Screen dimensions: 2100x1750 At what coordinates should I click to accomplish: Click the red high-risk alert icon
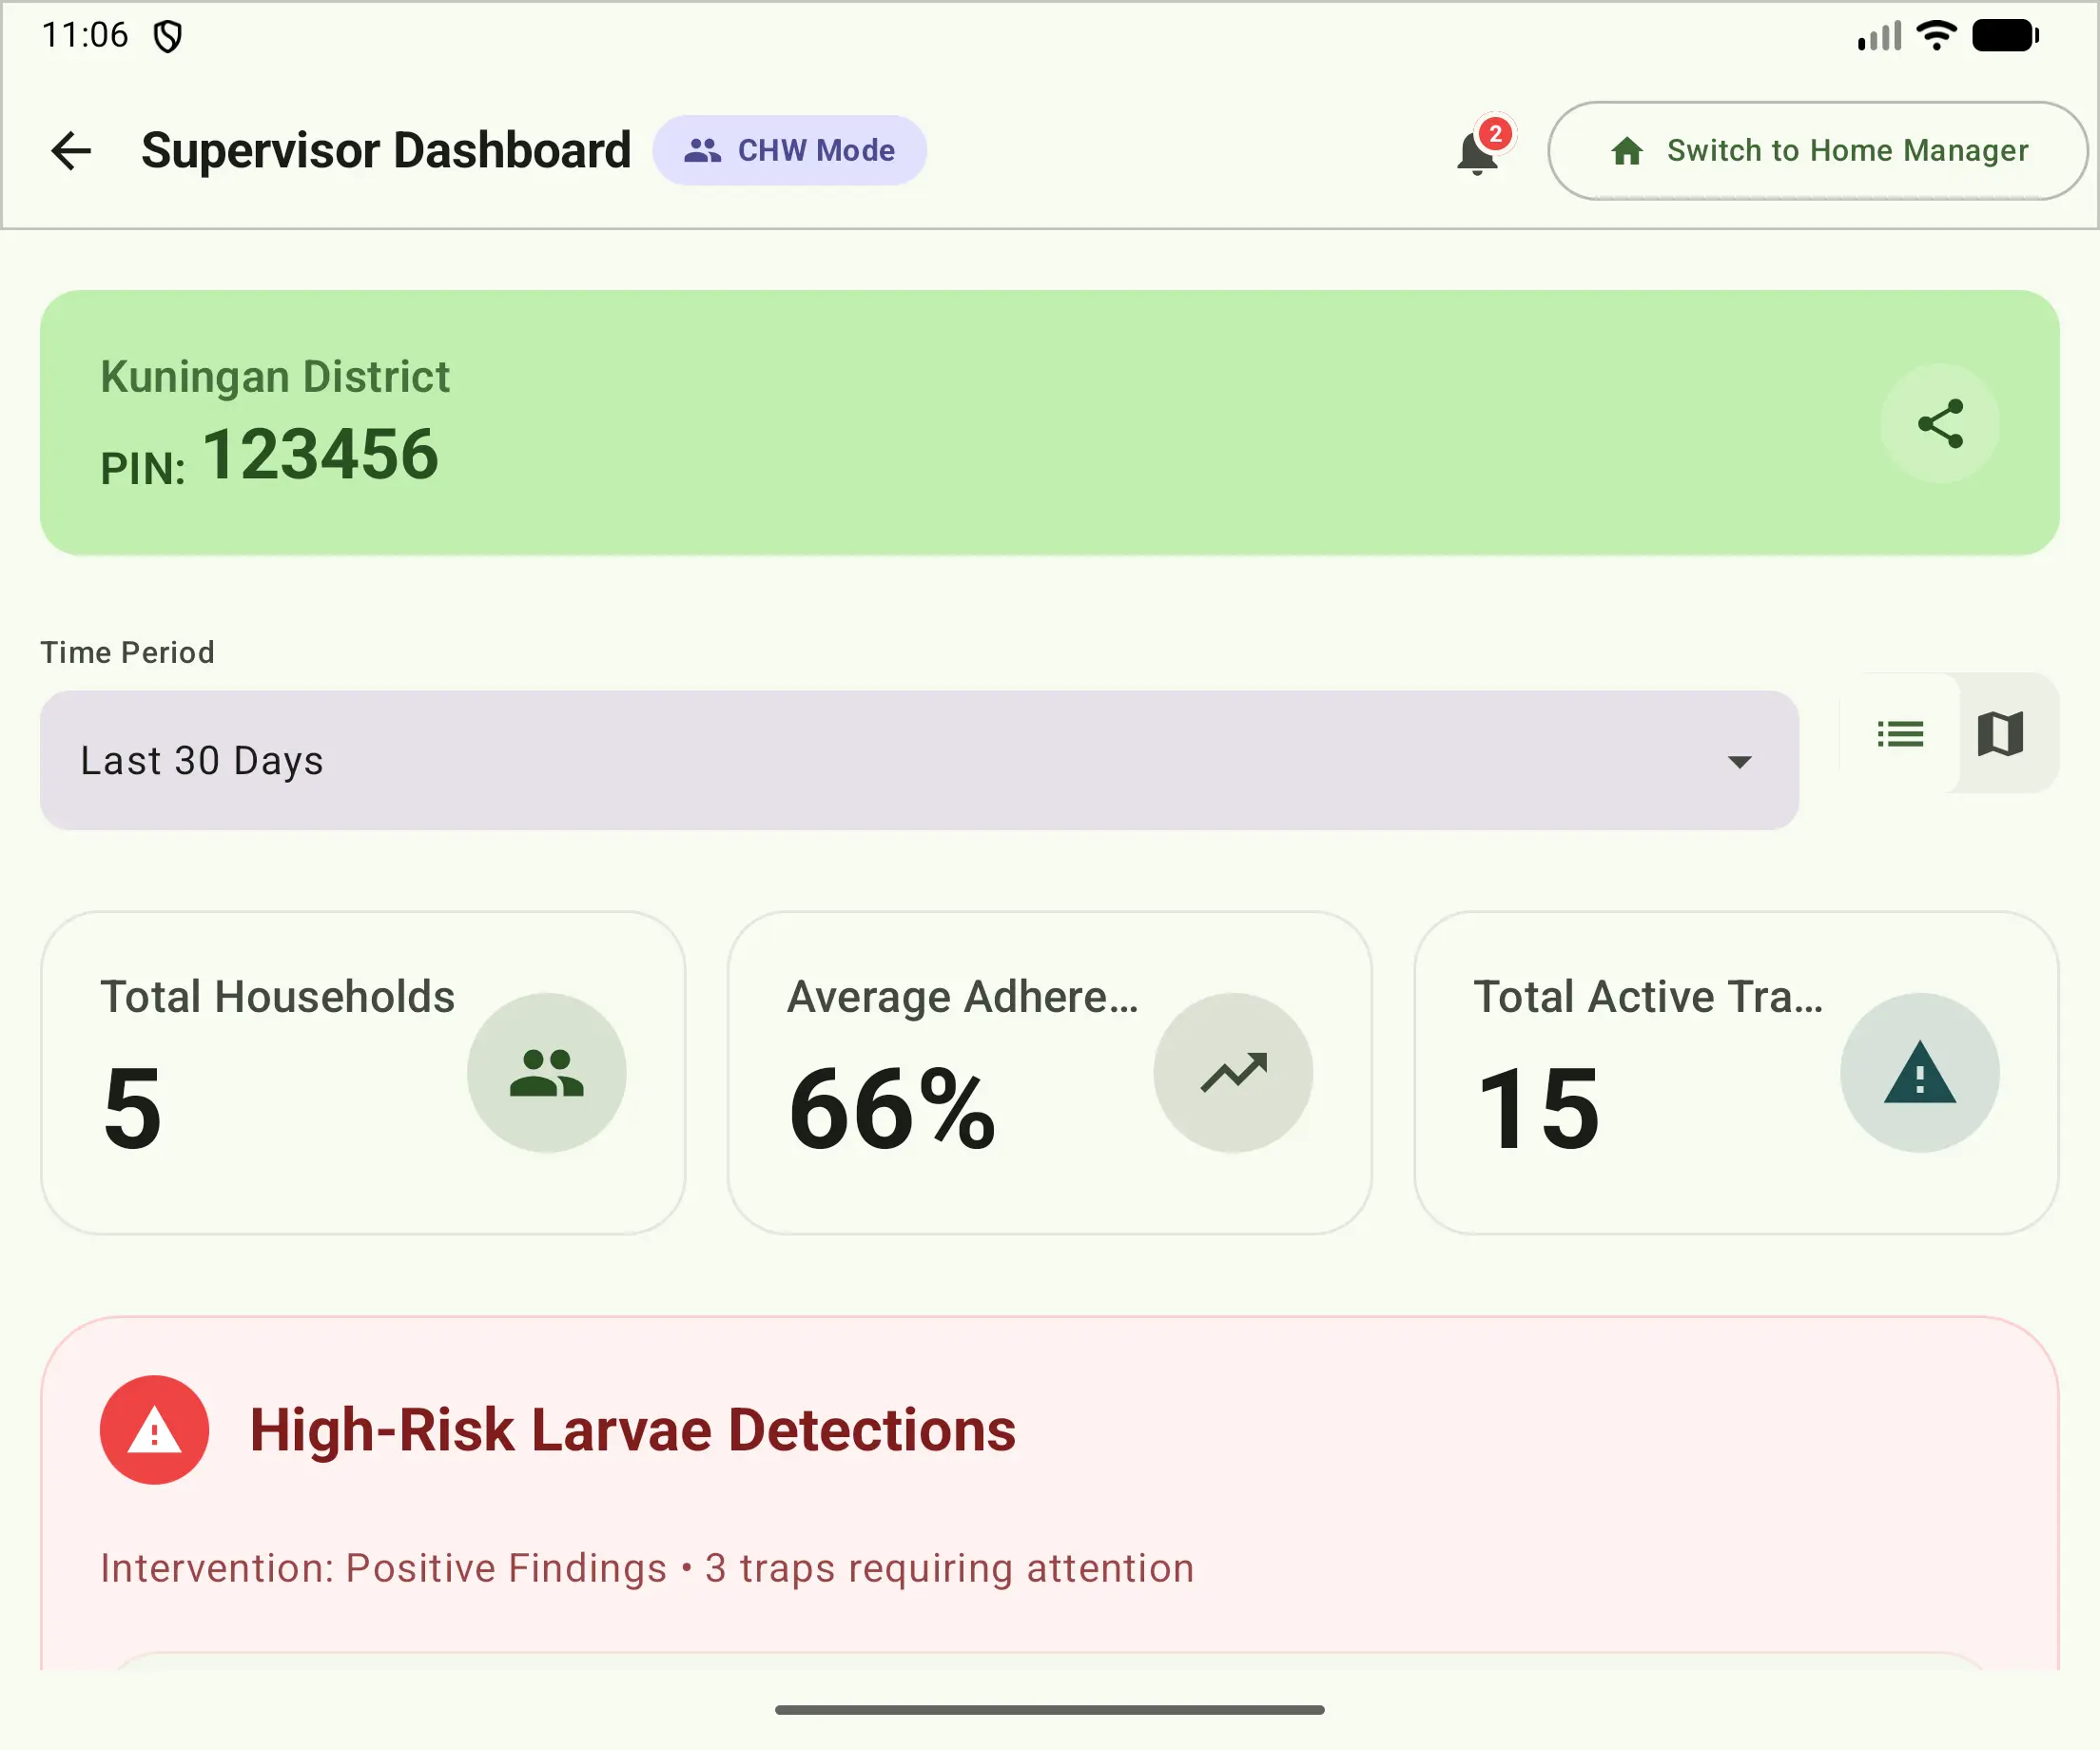(154, 1430)
